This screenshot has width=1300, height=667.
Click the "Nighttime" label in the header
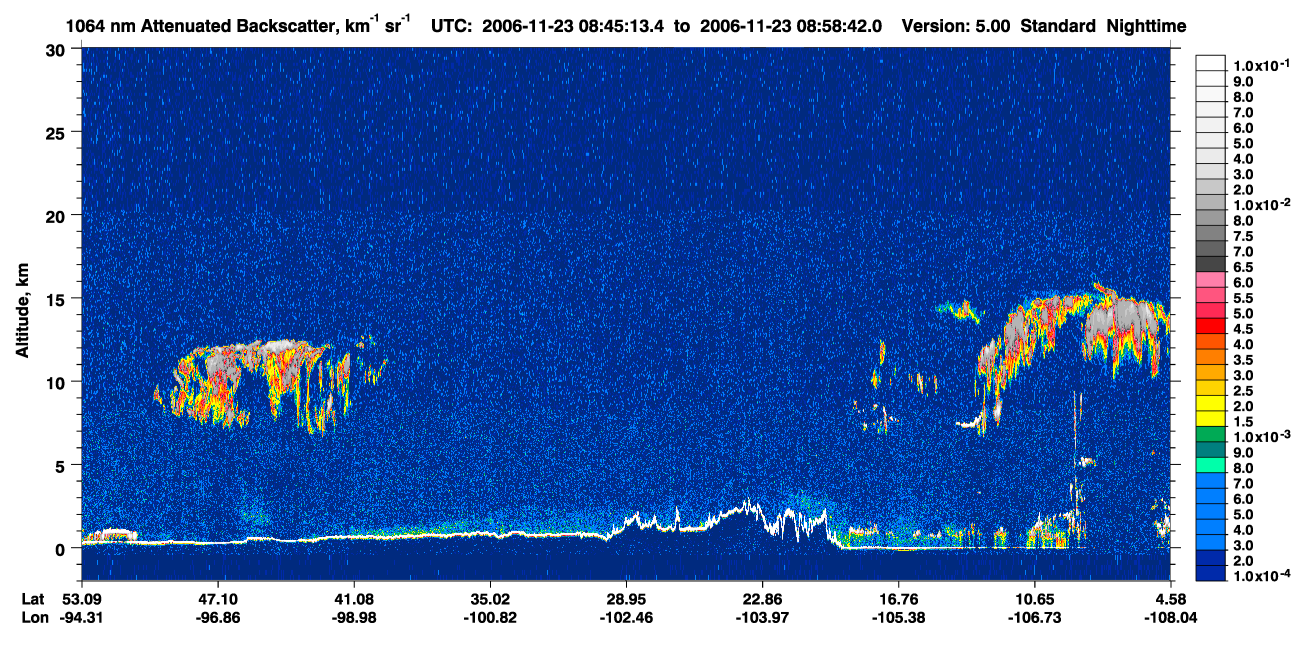tap(1148, 27)
